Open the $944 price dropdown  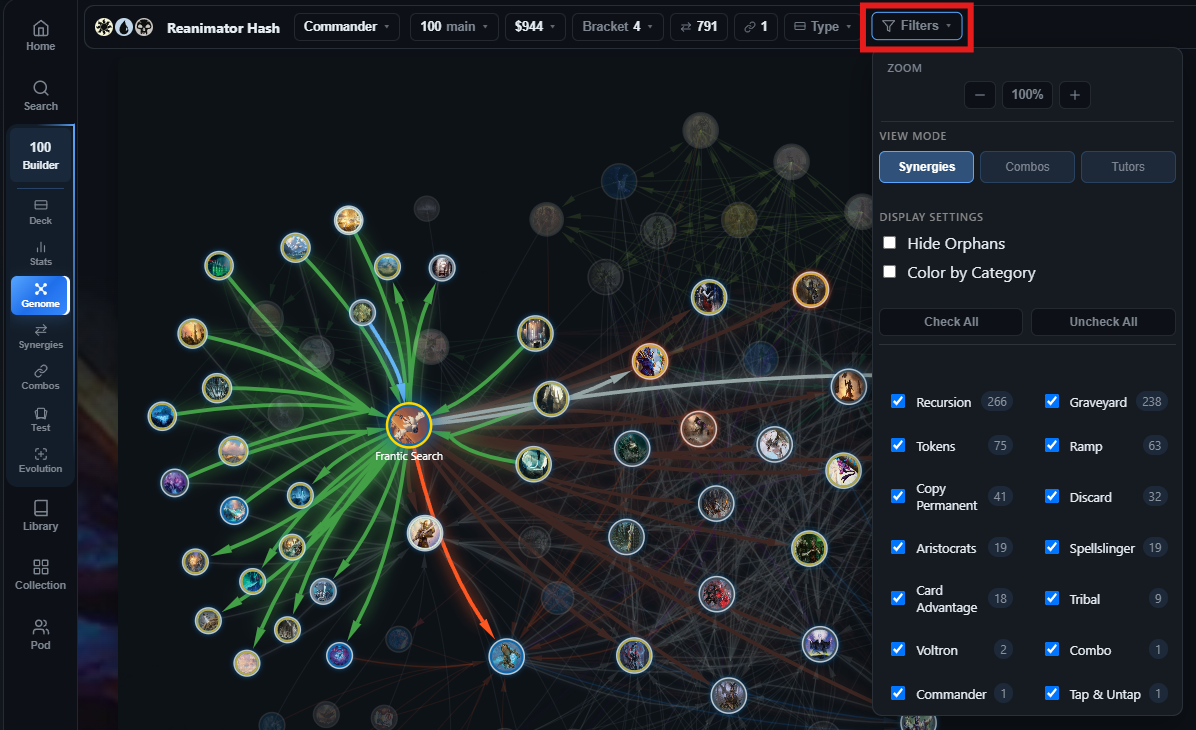(535, 27)
